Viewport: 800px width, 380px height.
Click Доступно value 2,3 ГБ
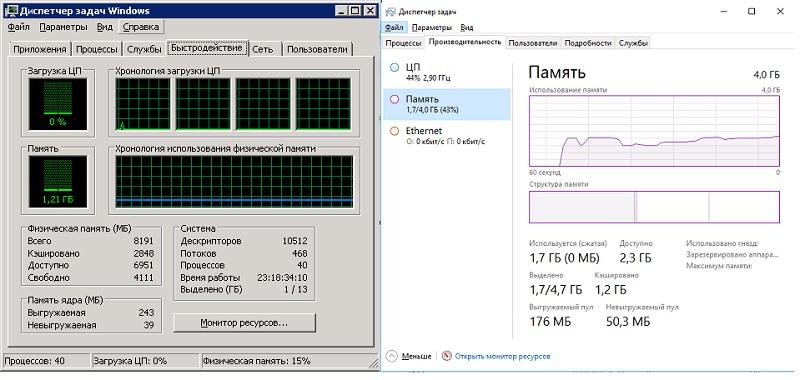pyautogui.click(x=635, y=258)
